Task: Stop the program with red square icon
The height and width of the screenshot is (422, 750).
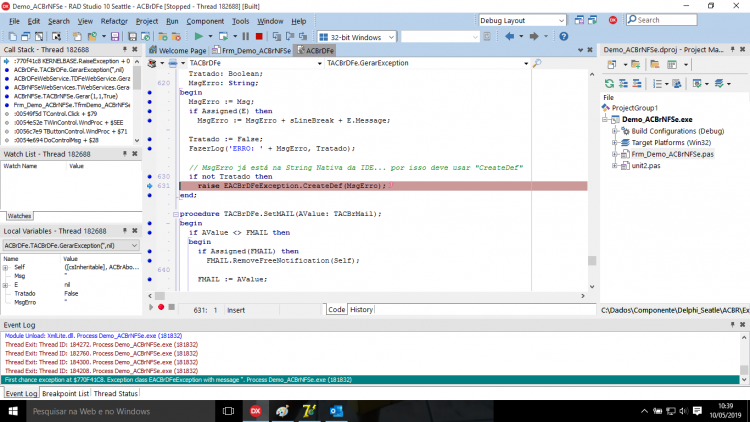Action: [259, 36]
